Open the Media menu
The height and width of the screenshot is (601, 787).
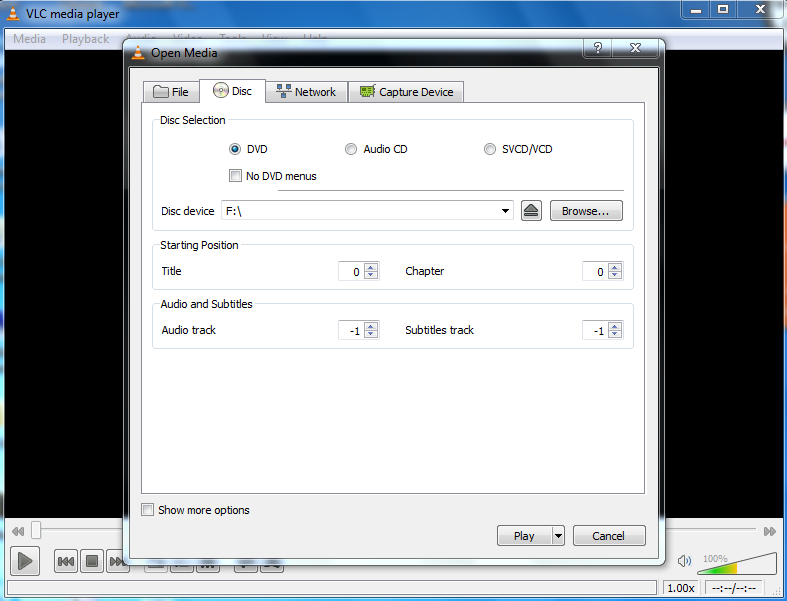click(x=29, y=39)
